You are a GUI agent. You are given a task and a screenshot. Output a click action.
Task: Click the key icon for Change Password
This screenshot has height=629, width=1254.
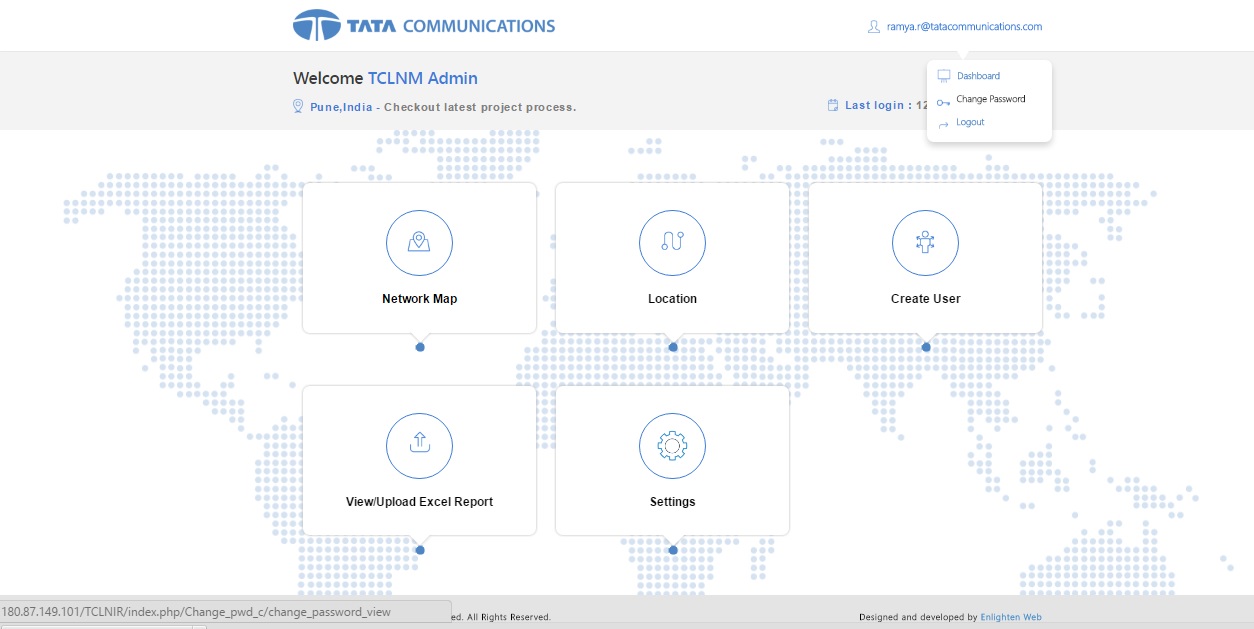[943, 100]
